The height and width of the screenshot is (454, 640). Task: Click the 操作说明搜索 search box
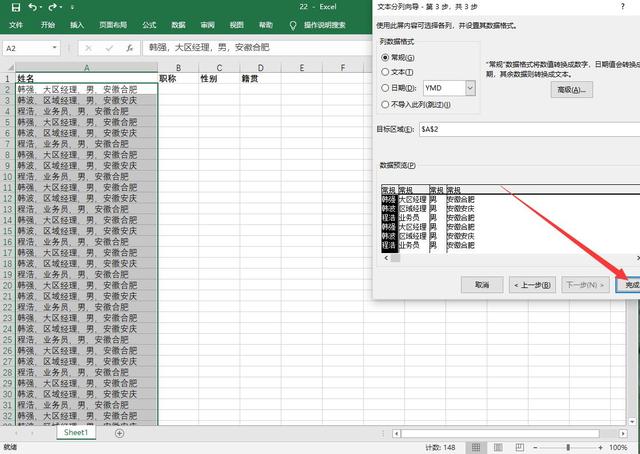pyautogui.click(x=324, y=25)
